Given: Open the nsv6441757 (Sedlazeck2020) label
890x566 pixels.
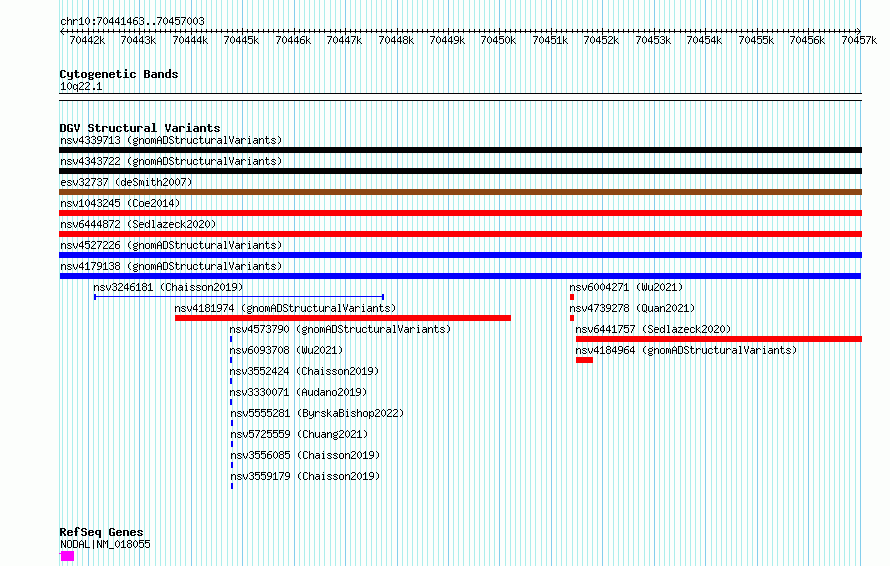Looking at the screenshot, I should (653, 329).
